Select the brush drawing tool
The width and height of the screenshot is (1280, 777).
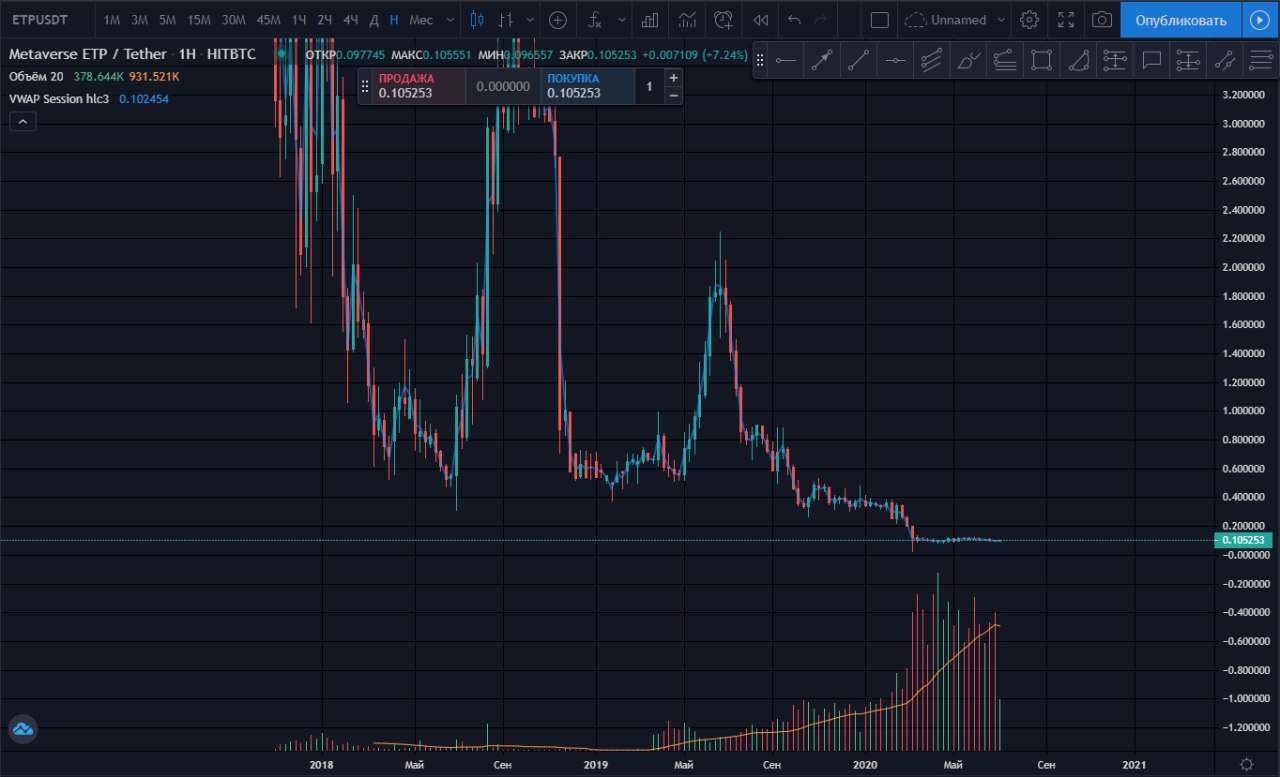(969, 61)
